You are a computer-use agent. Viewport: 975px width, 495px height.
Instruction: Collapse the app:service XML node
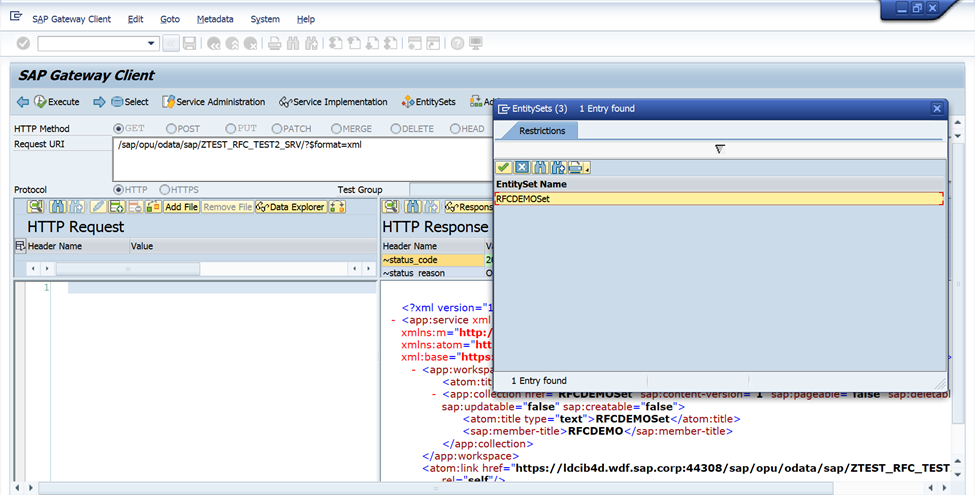pyautogui.click(x=394, y=320)
